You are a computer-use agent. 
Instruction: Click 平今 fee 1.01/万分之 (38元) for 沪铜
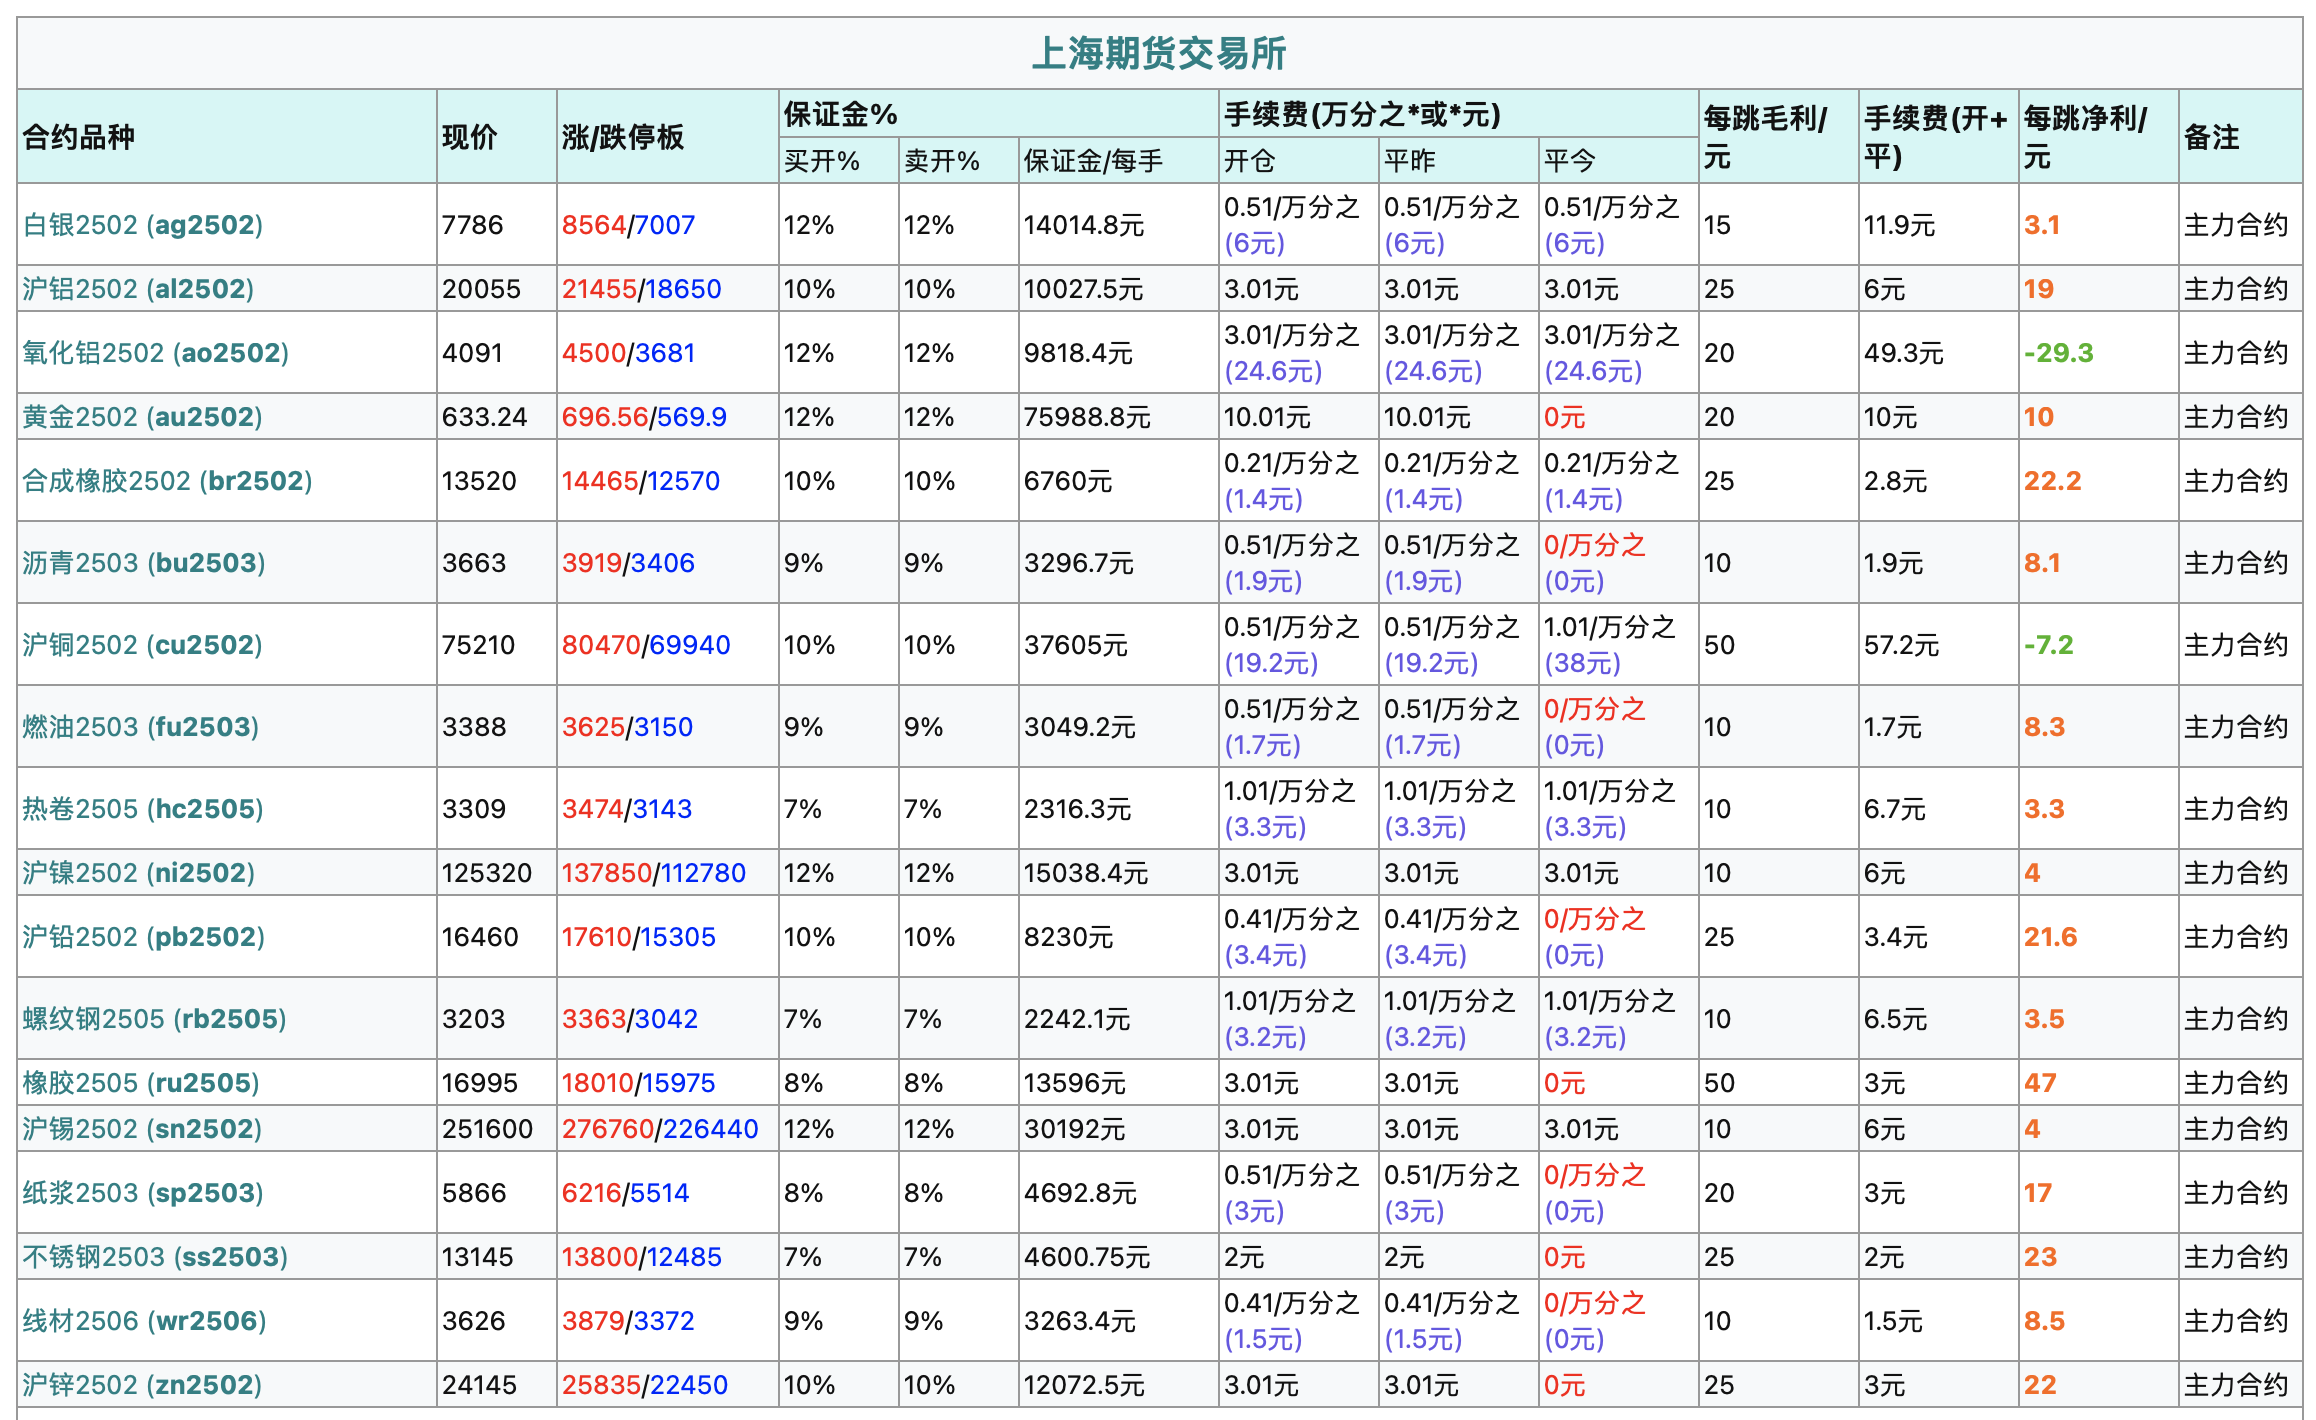(1610, 645)
